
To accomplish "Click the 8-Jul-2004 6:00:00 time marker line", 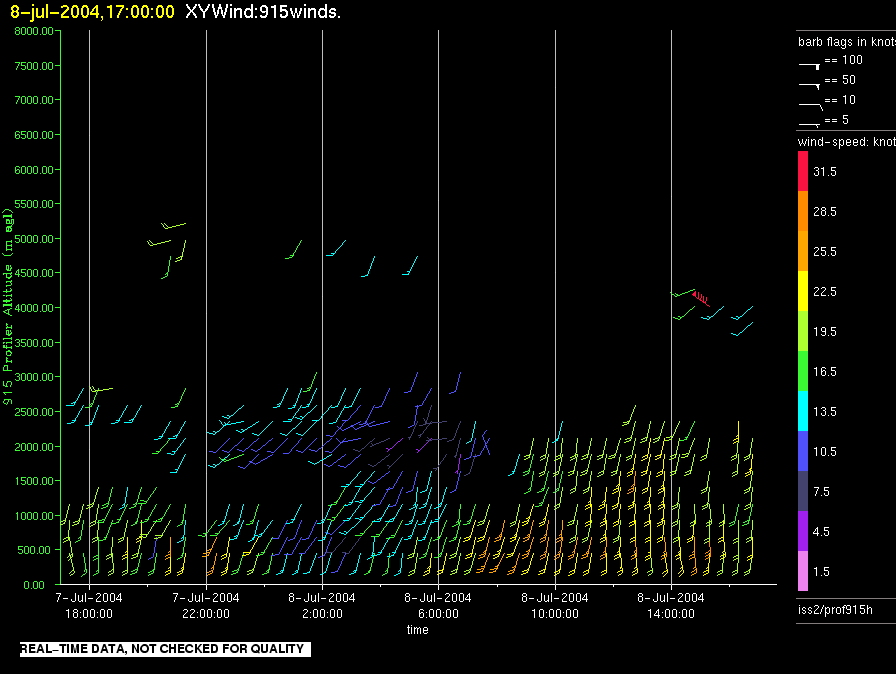I will point(438,307).
